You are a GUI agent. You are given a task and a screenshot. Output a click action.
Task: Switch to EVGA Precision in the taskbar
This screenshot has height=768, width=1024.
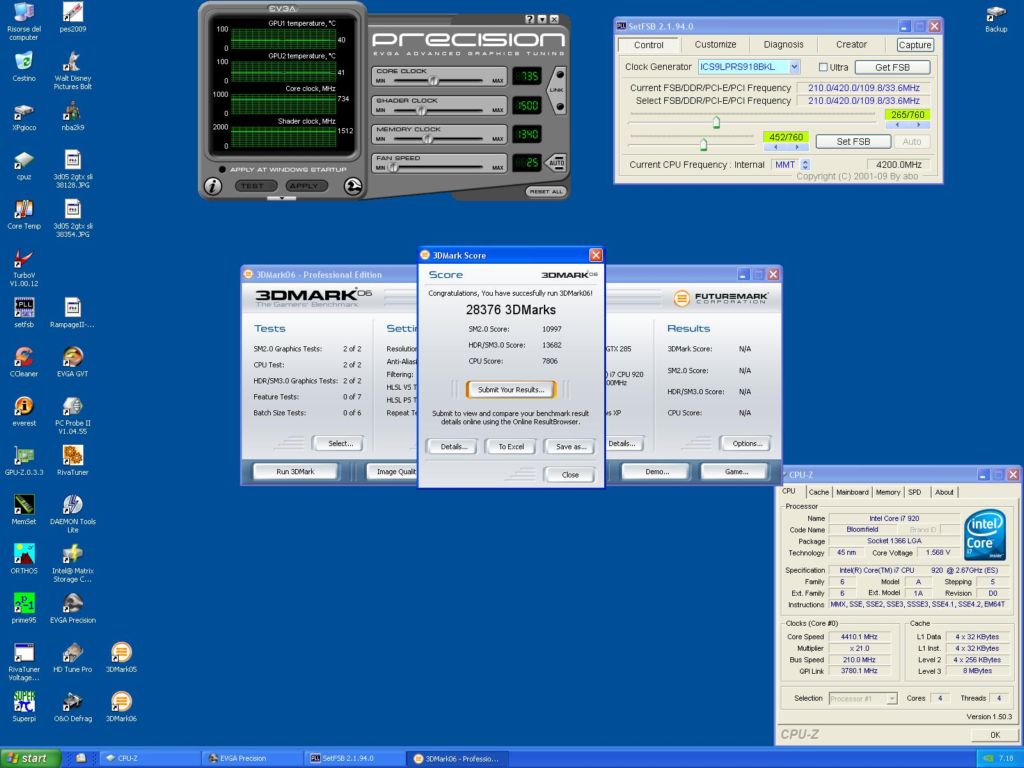(x=251, y=759)
